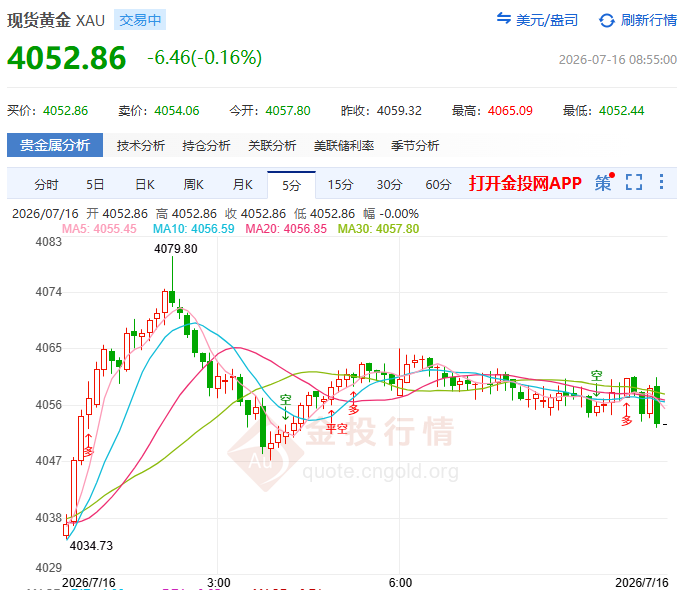Click the current price 4052.86
This screenshot has height=590, width=683.
pos(67,58)
